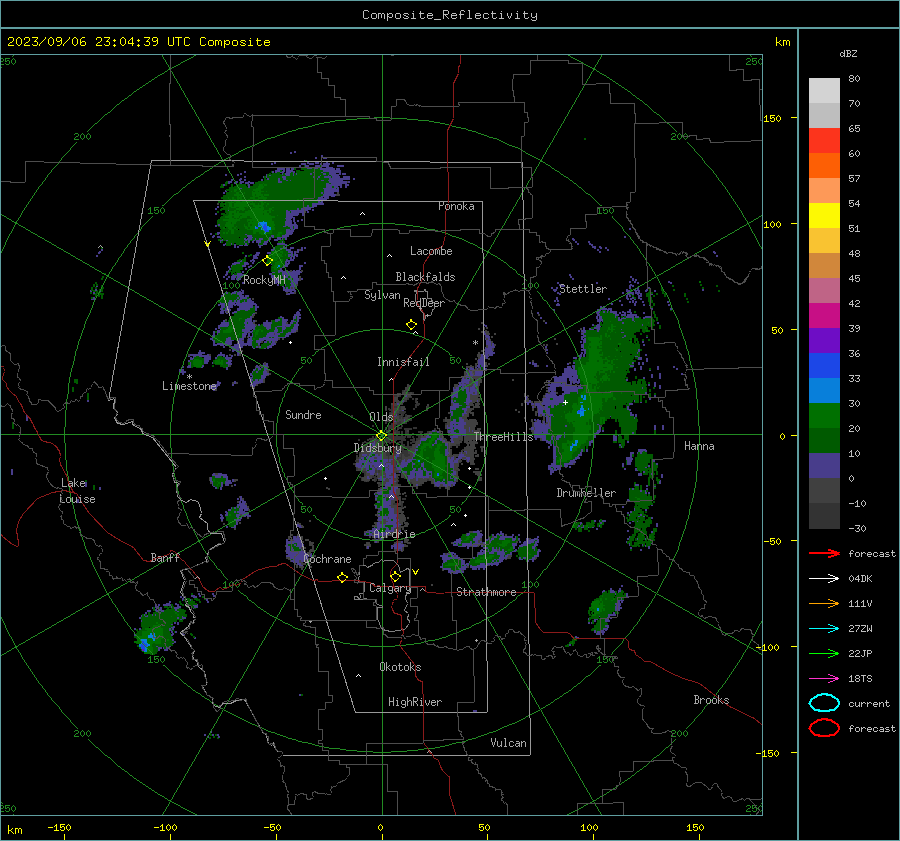Click the Airdrie label

click(394, 534)
